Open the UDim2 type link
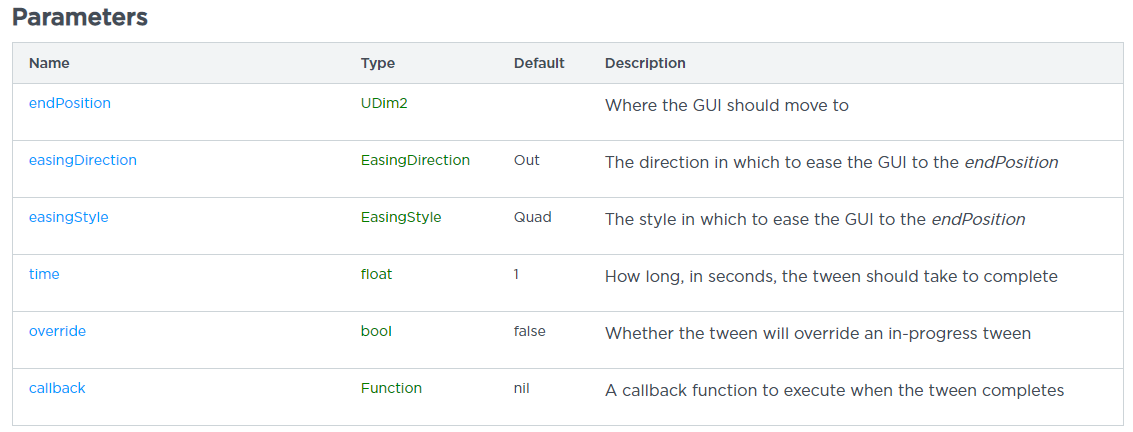 [385, 103]
